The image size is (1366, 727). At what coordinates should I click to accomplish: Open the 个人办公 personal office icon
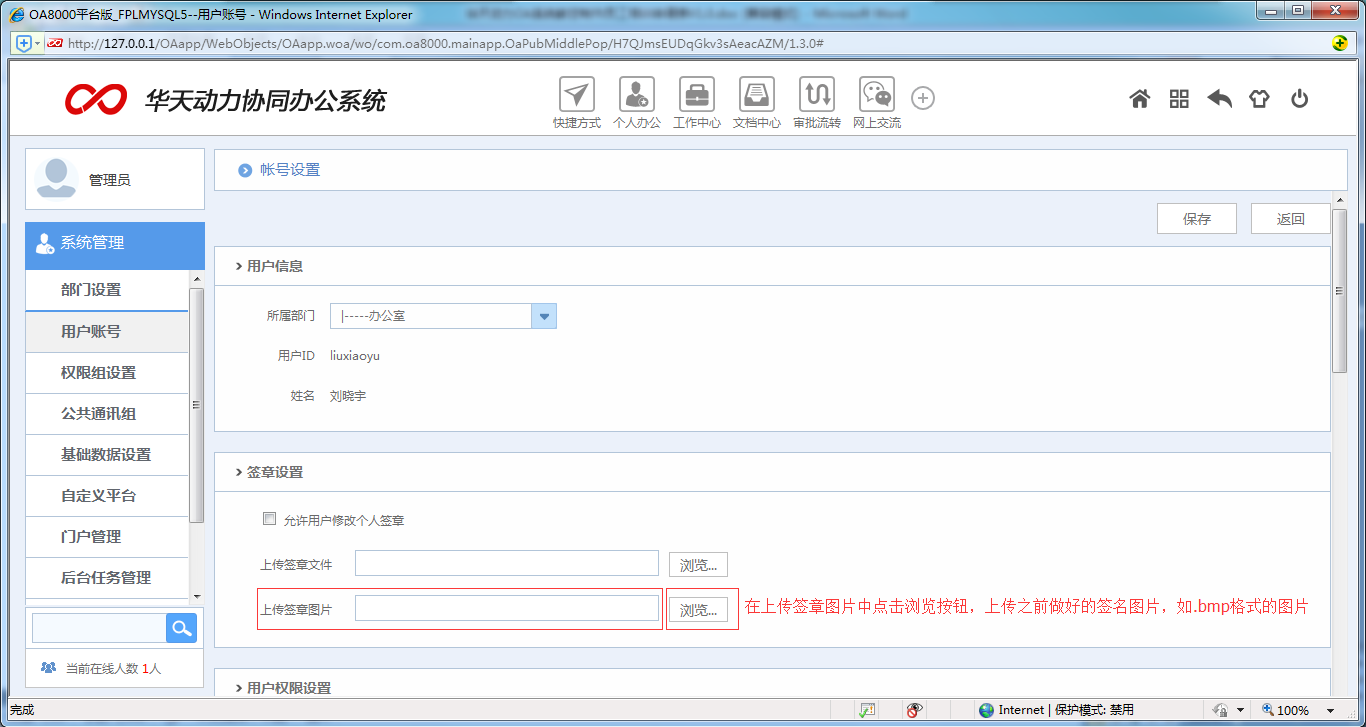[x=637, y=97]
